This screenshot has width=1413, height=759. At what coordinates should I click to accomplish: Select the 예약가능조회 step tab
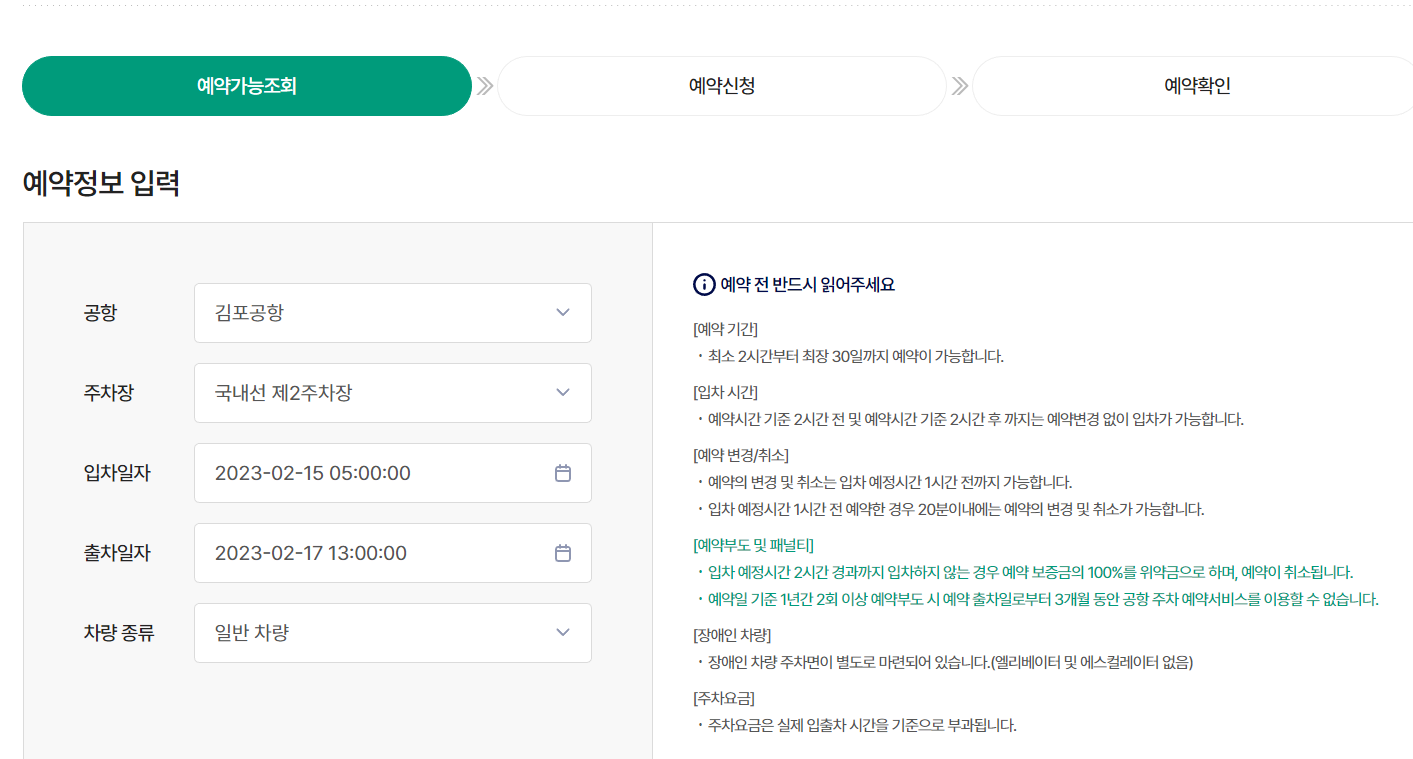pos(247,86)
